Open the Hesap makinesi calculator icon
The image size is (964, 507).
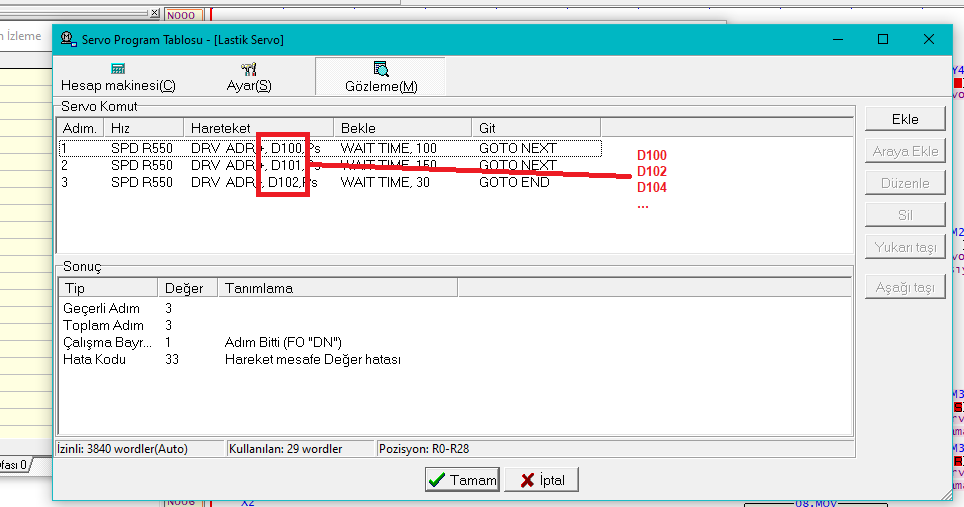click(x=118, y=69)
